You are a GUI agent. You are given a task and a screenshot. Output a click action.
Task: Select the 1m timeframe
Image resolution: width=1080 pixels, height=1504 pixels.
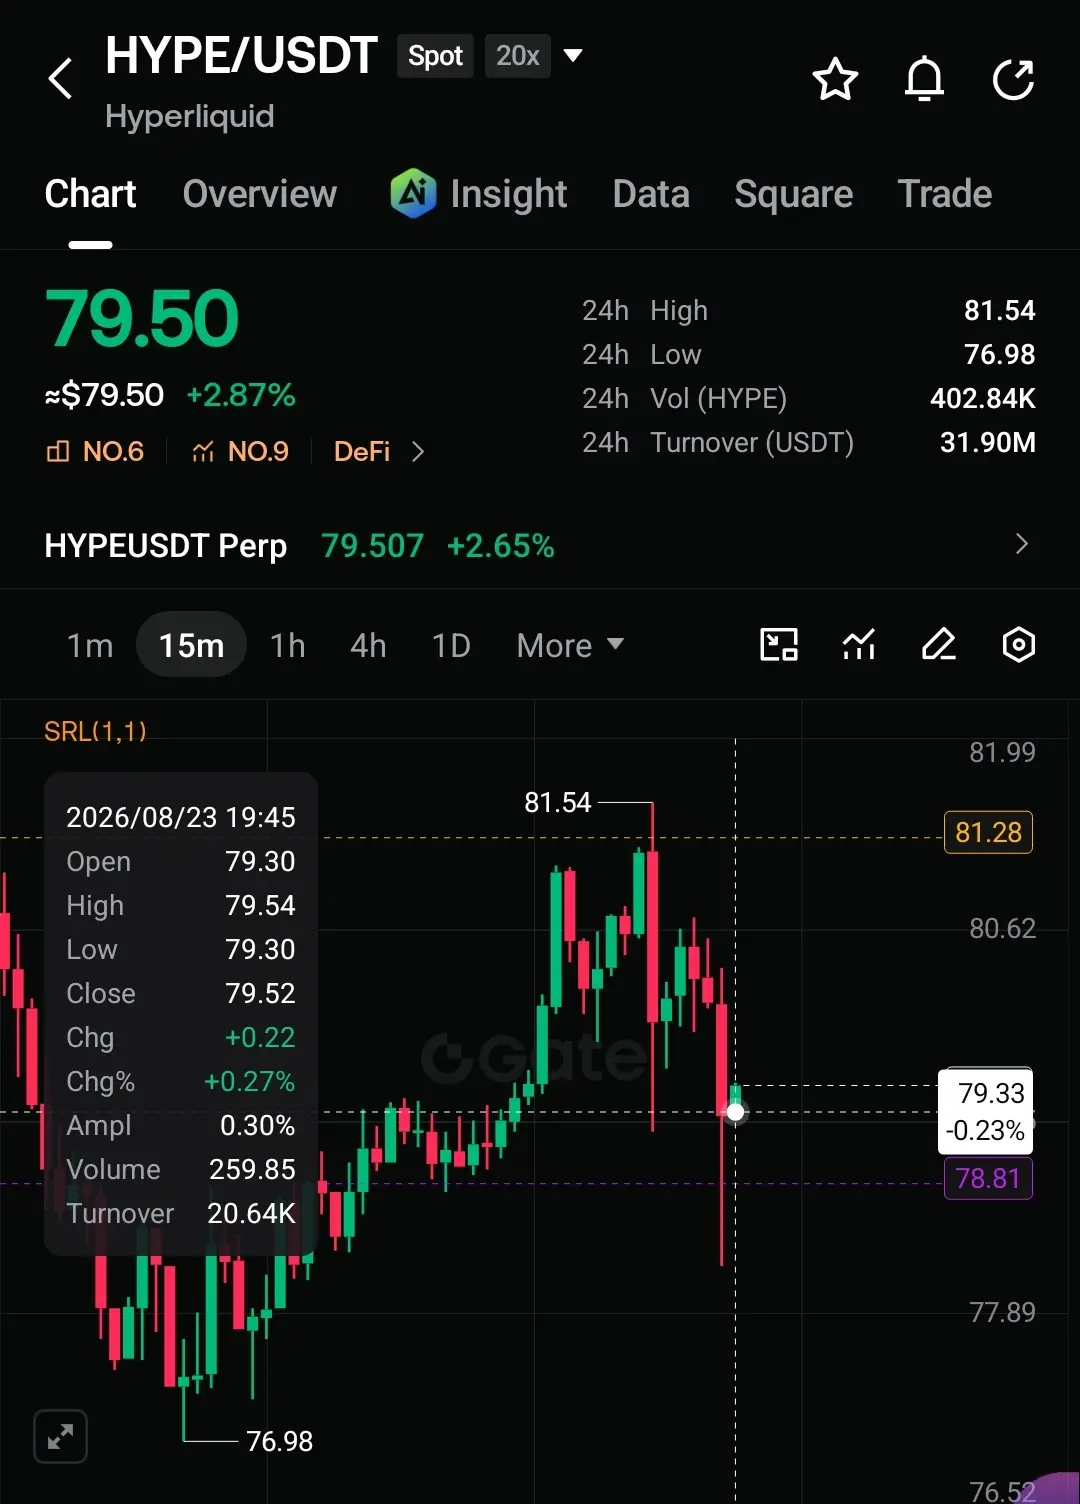pos(90,646)
